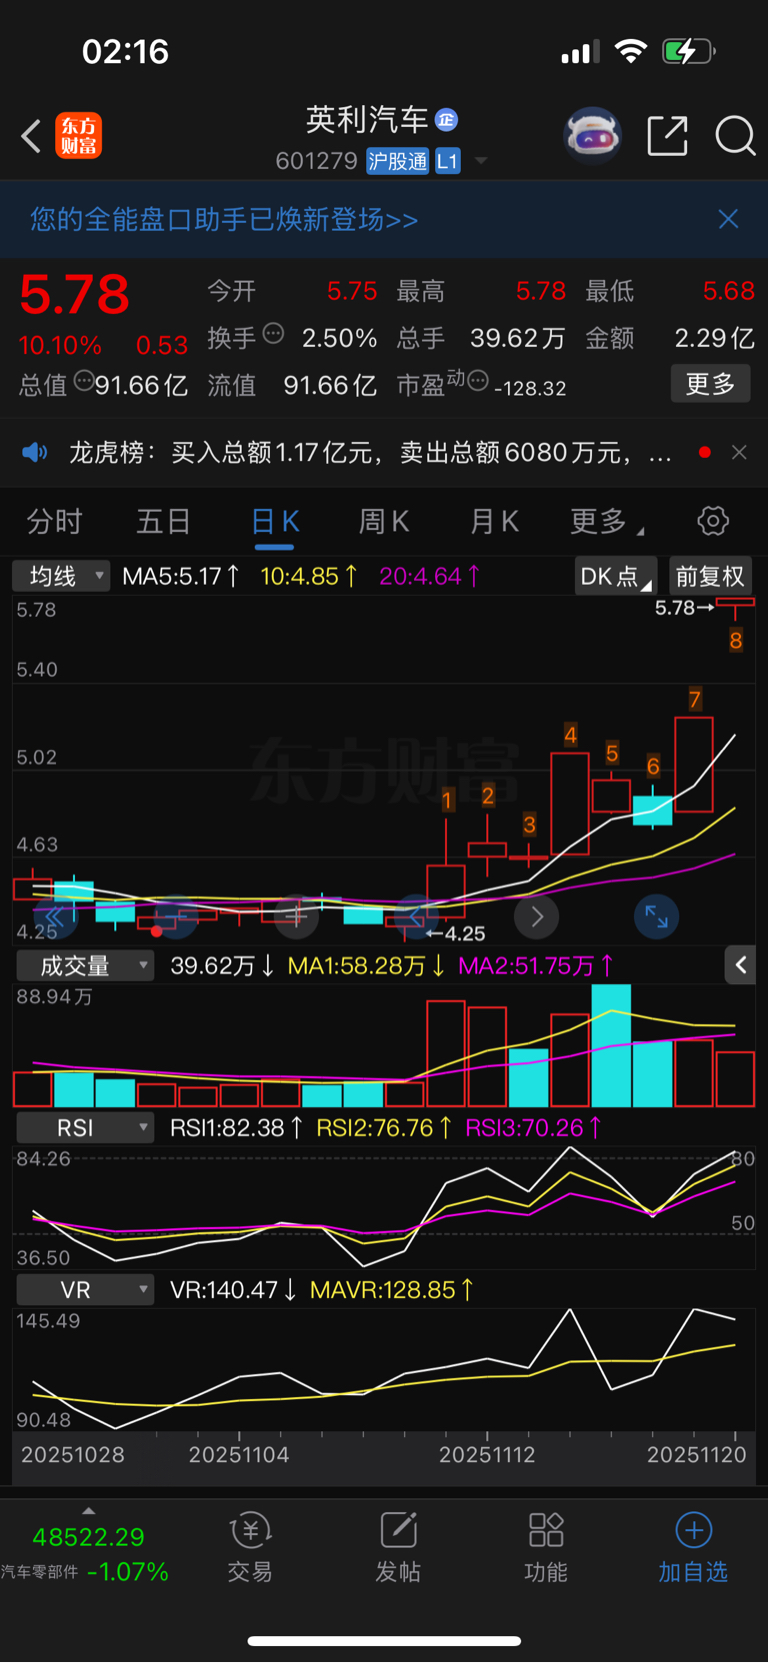Tap the 10.10% change percentage
The height and width of the screenshot is (1663, 768).
(60, 346)
